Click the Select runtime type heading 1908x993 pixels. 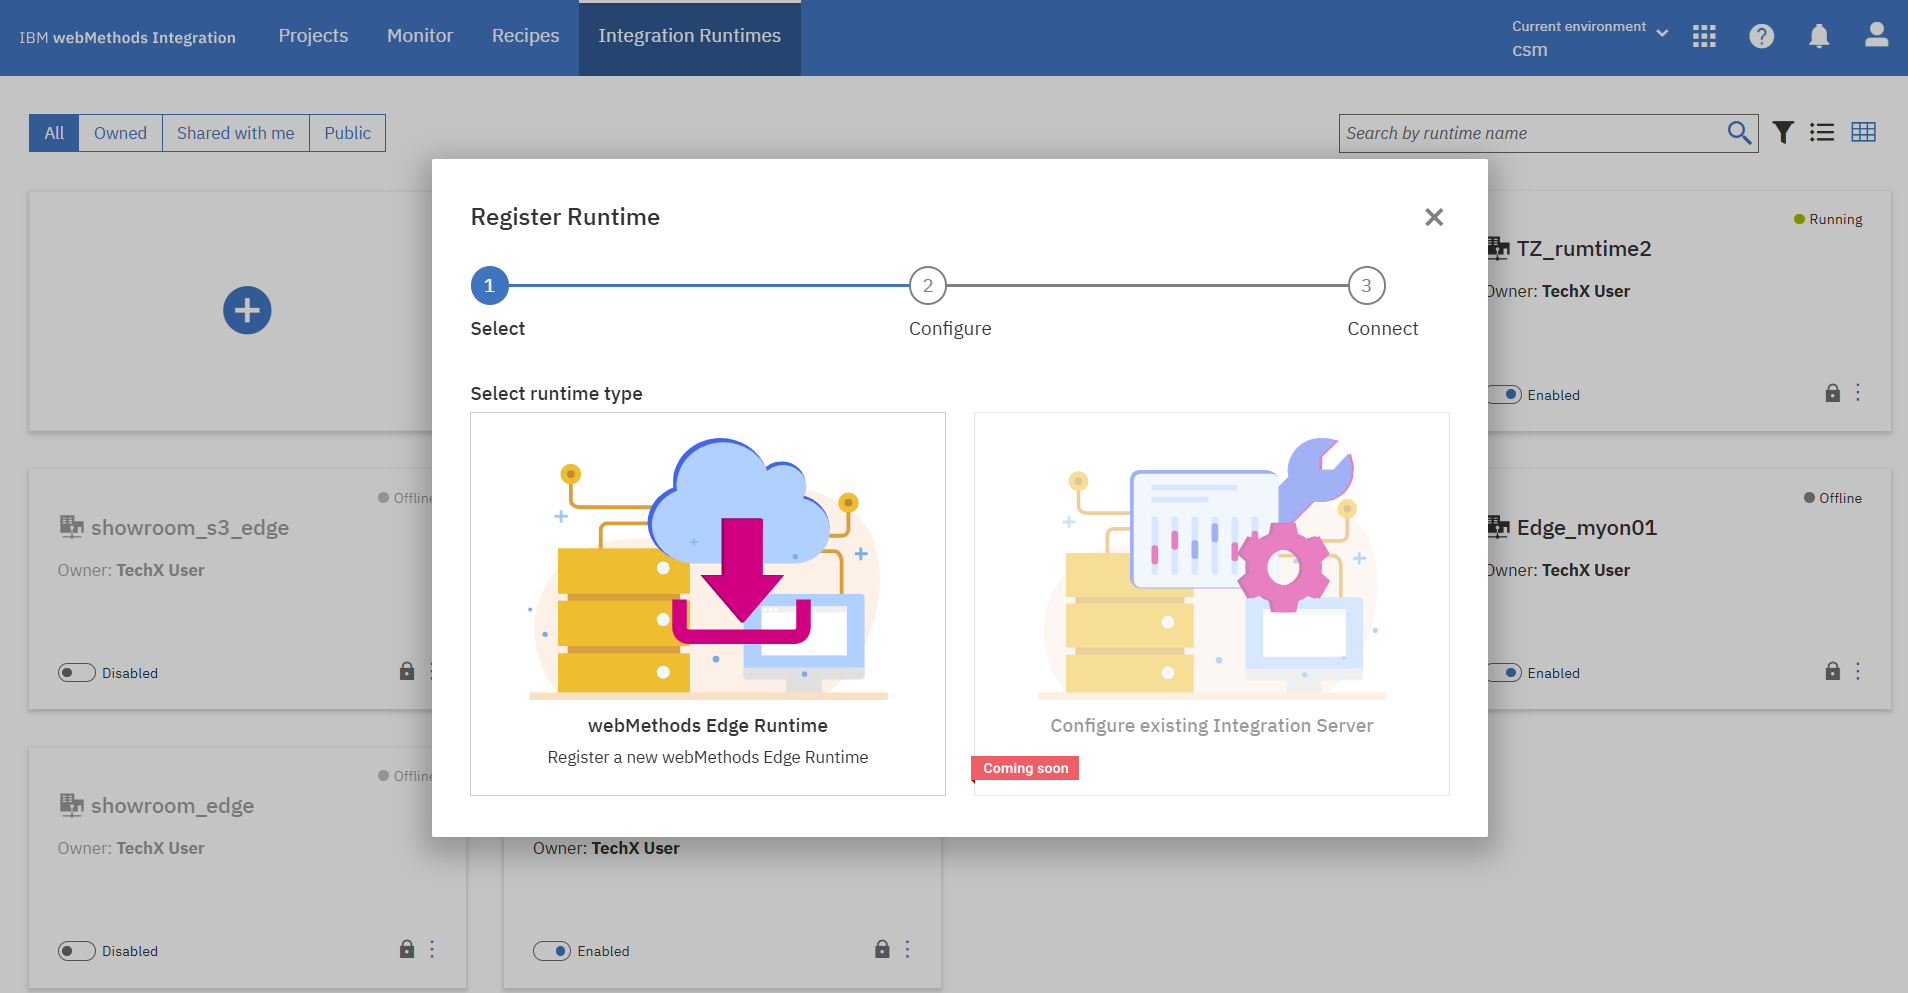coord(557,394)
